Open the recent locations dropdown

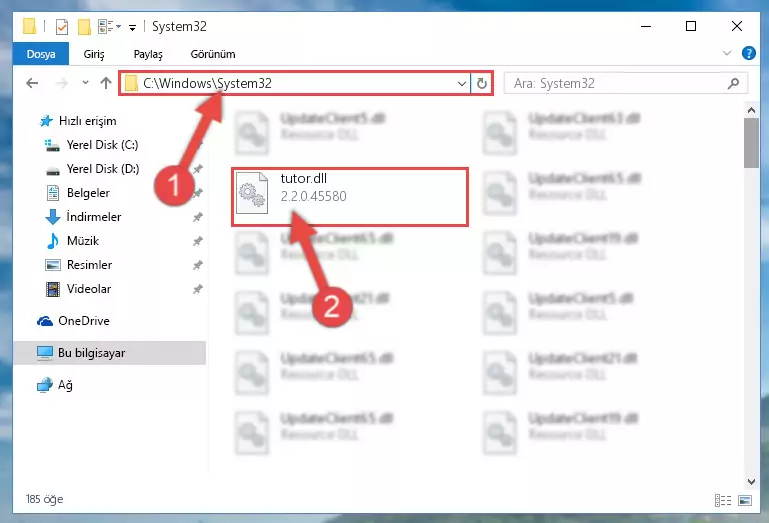click(85, 83)
